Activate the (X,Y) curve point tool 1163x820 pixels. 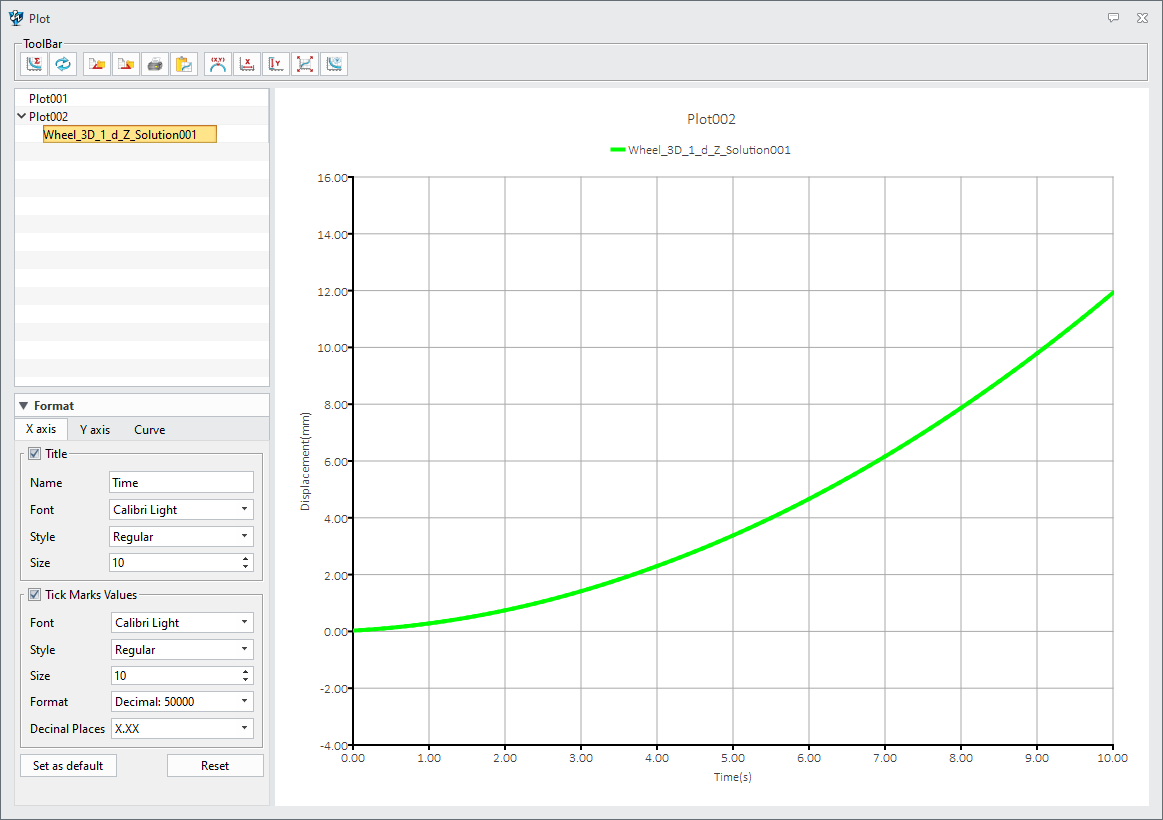pyautogui.click(x=218, y=65)
